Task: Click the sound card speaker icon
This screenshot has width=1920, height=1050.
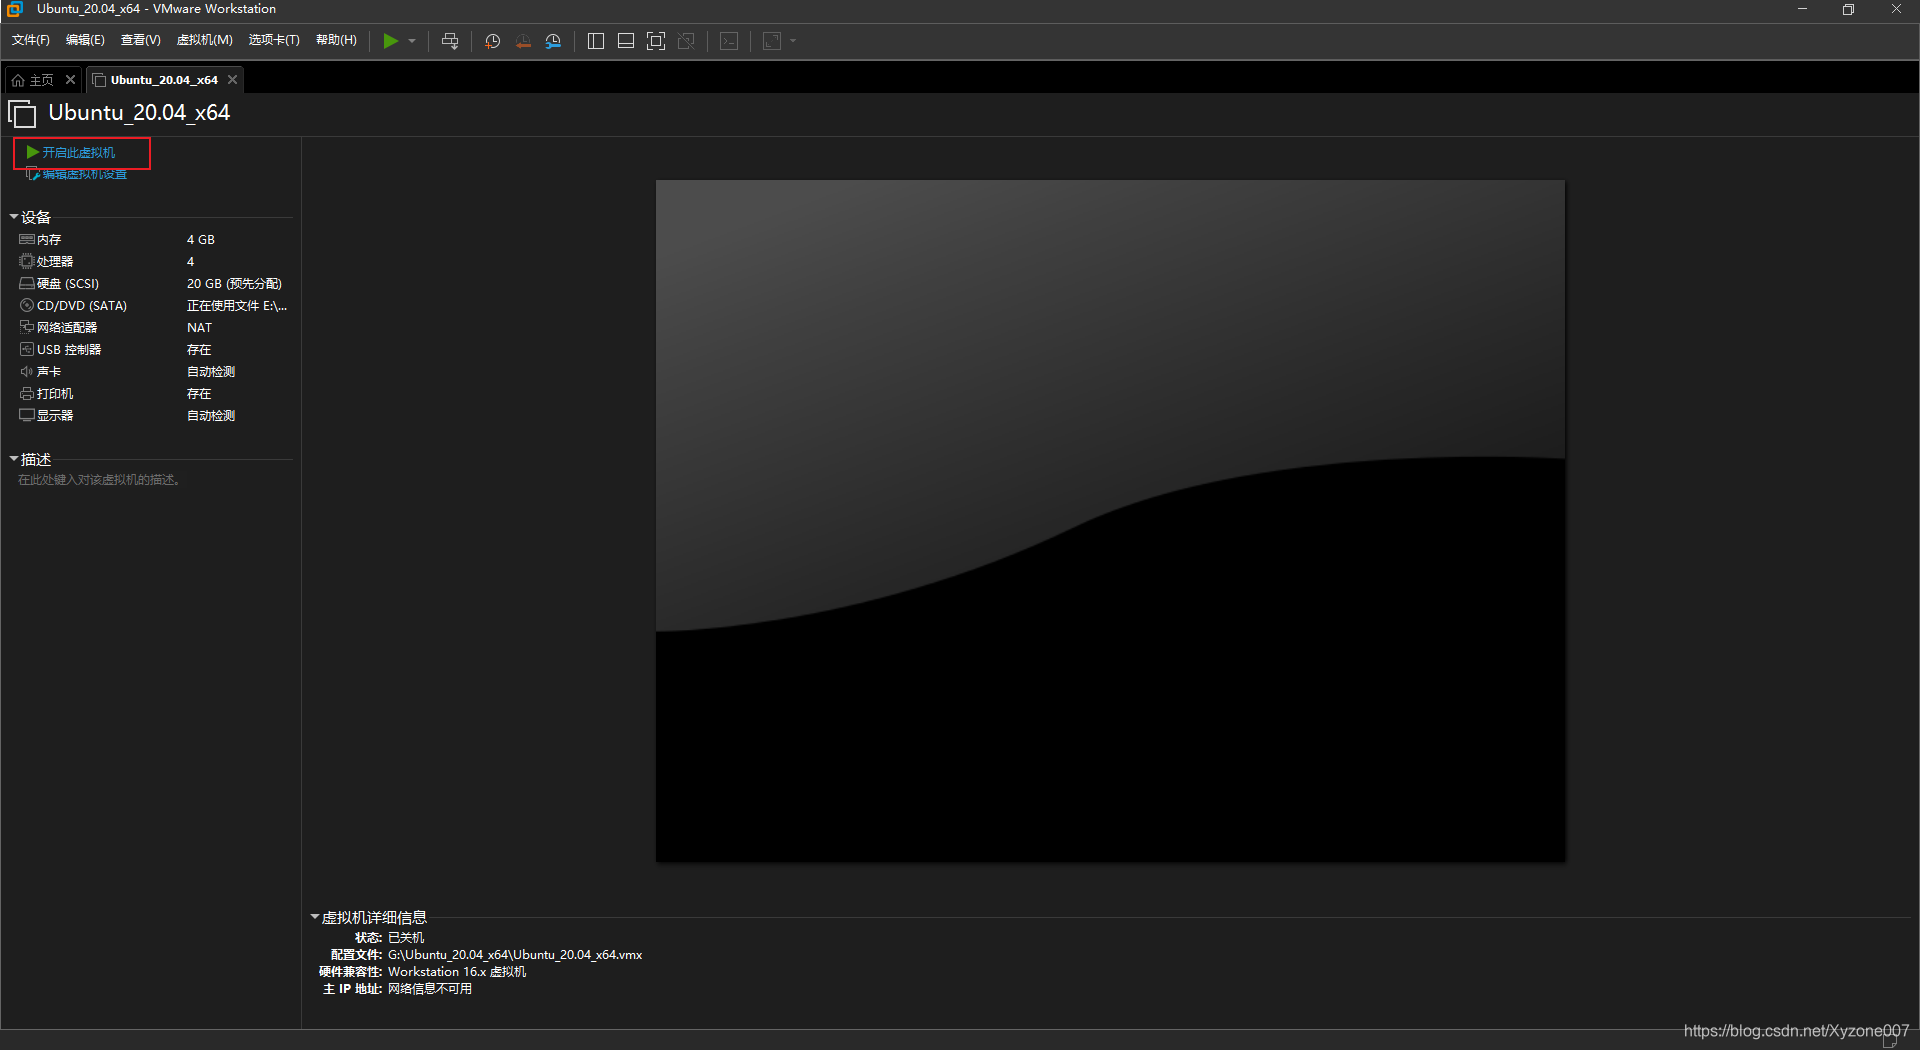Action: [27, 372]
